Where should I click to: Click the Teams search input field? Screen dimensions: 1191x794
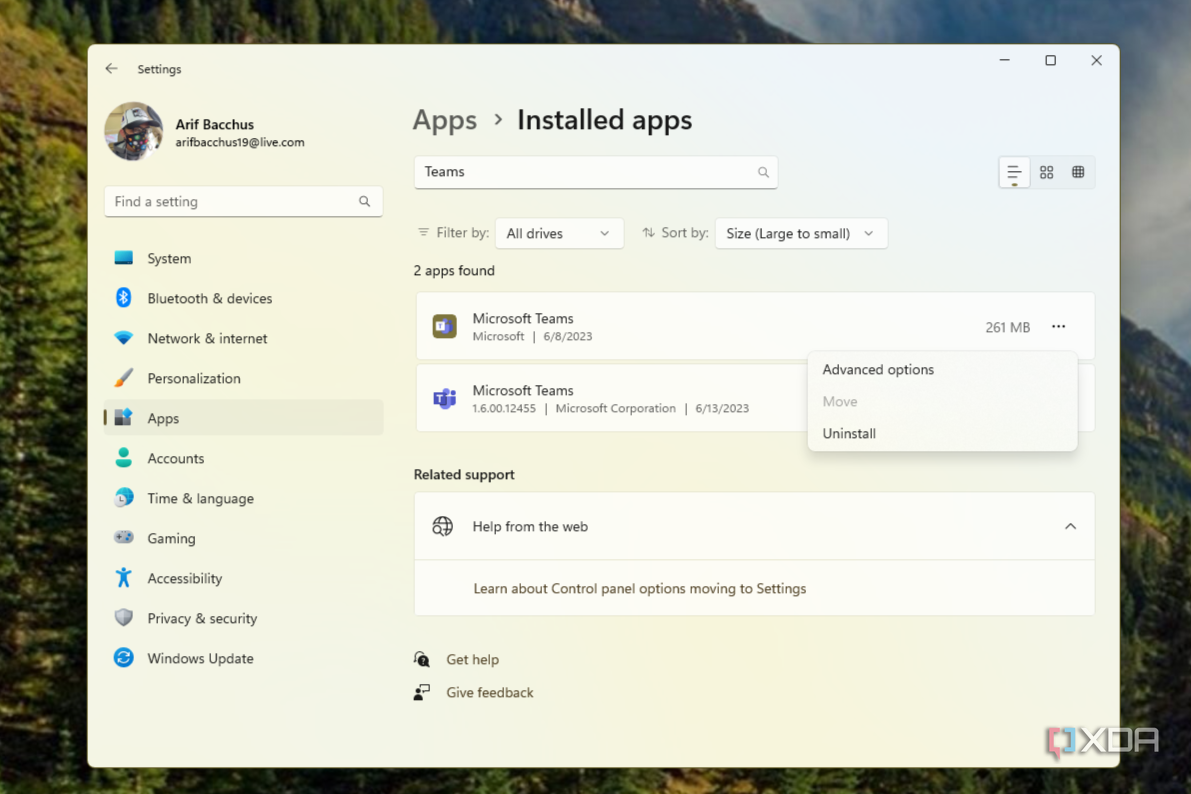point(595,171)
